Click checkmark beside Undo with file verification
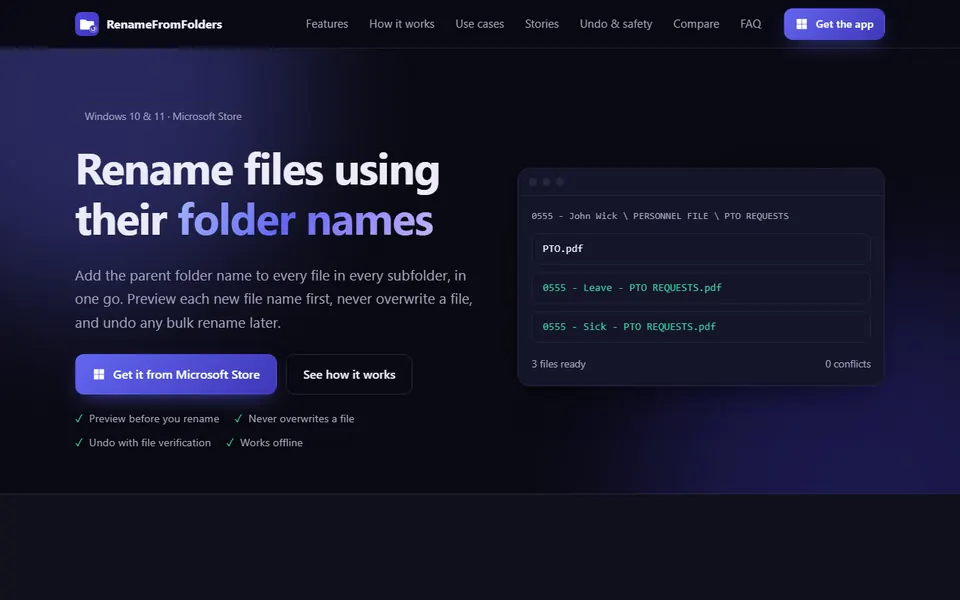The image size is (960, 600). 79,443
